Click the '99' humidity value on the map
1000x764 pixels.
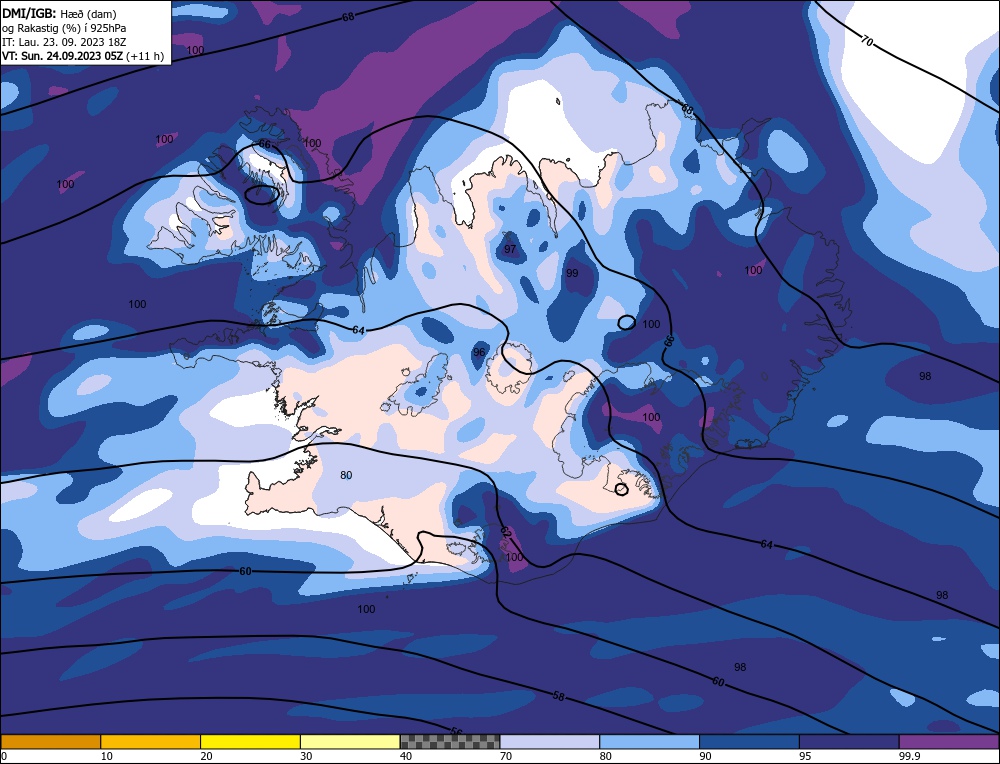coord(572,273)
